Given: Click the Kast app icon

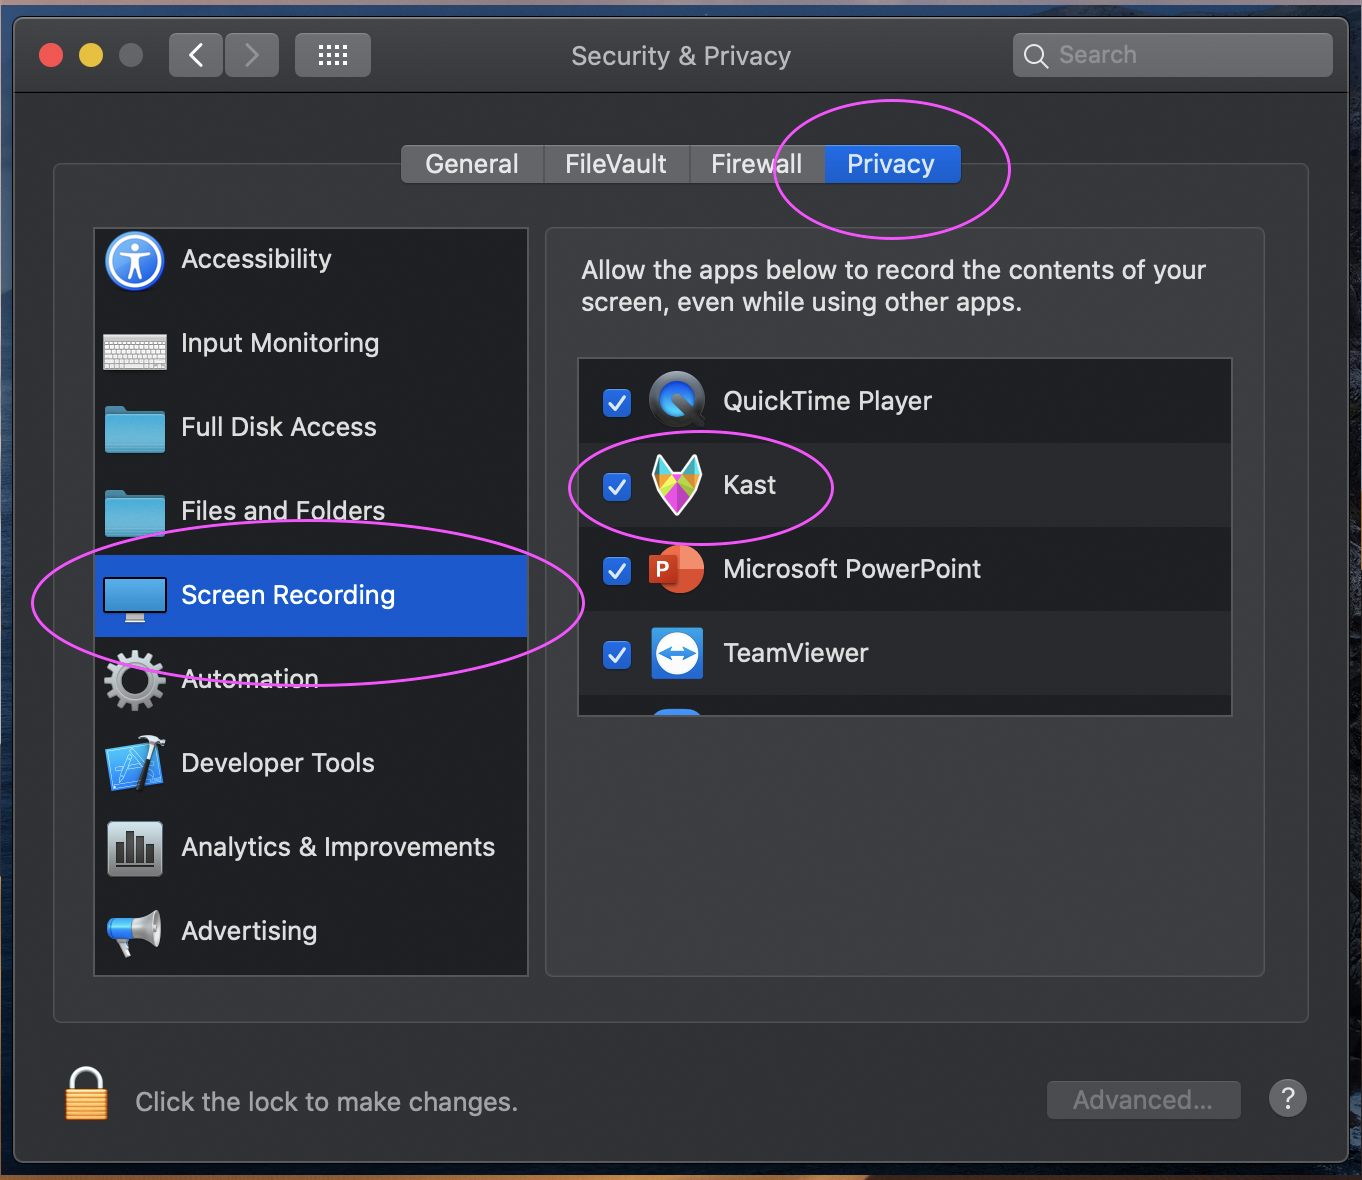Looking at the screenshot, I should pyautogui.click(x=677, y=485).
